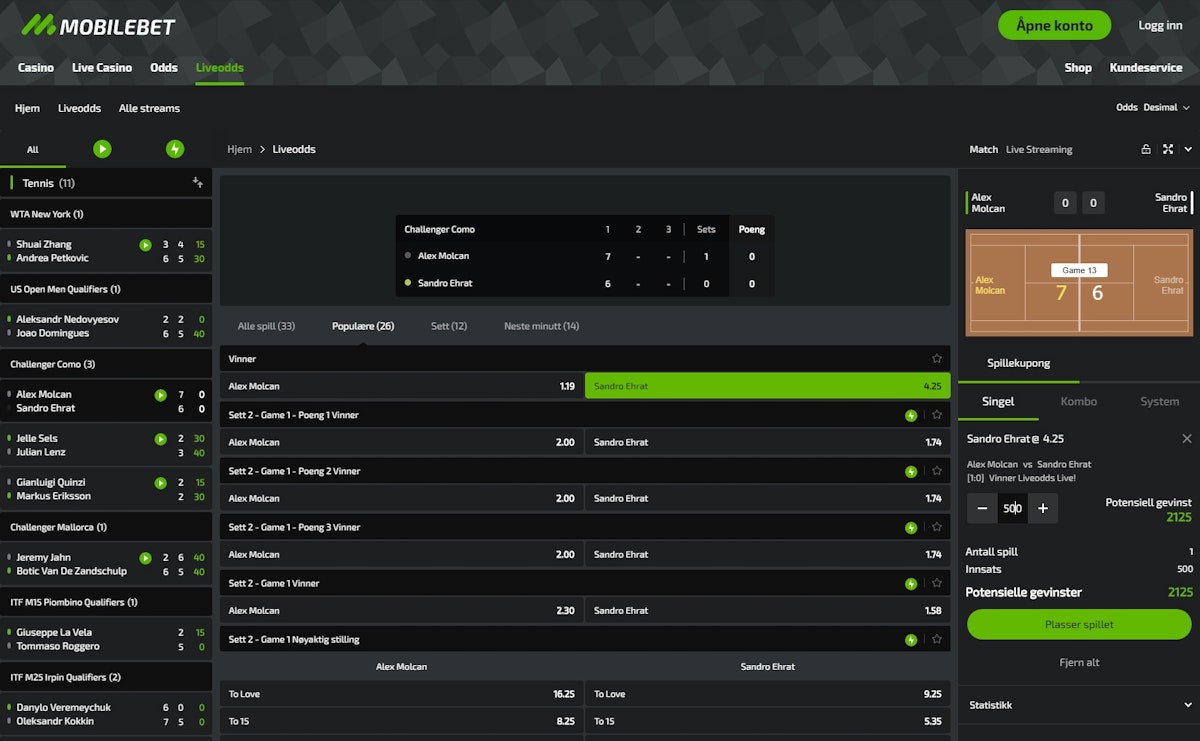
Task: Select Sandro Ehrat To 15 5.35
Action: click(768, 720)
